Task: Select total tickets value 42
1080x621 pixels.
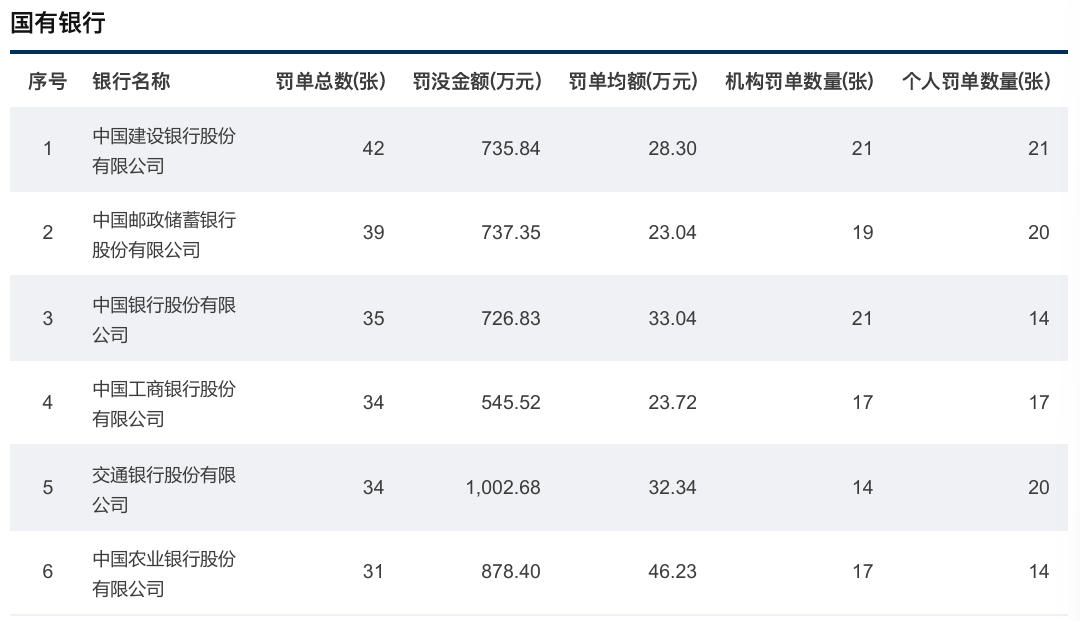Action: coord(373,148)
